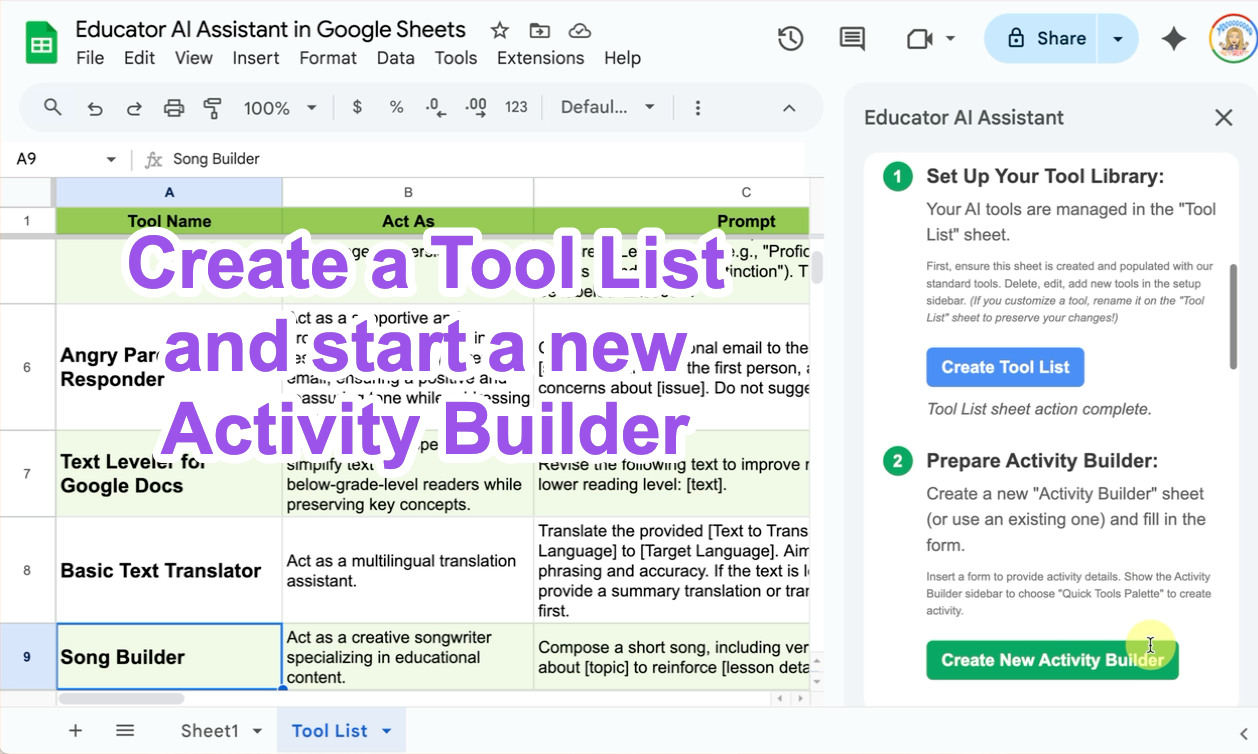Open the Gemini sparkle icon
Image resolution: width=1258 pixels, height=754 pixels.
[x=1173, y=39]
